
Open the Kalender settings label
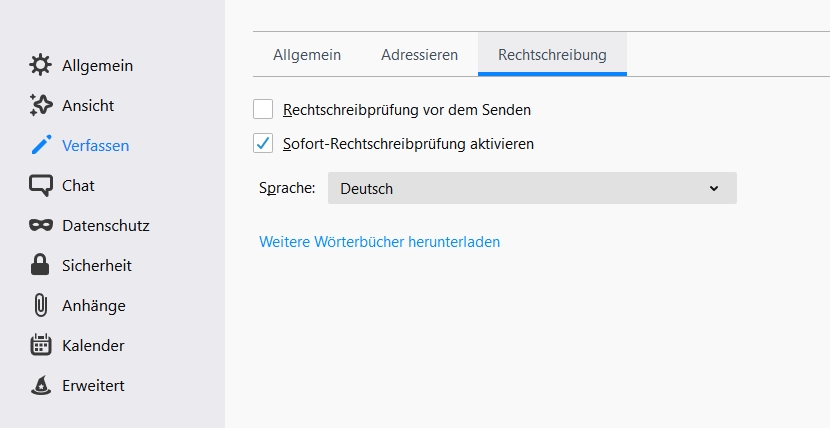click(93, 346)
